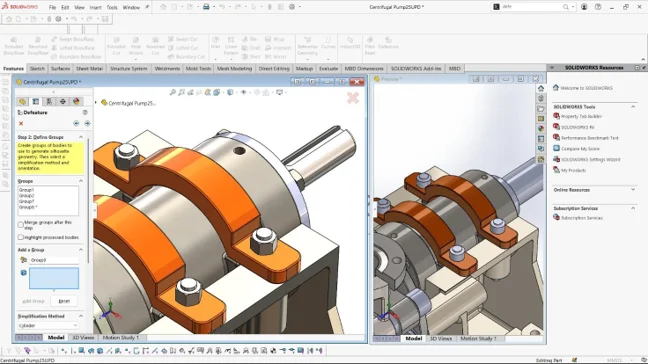Open the DimXpertManager crosshair tab icon
This screenshot has height=364, width=648.
pyautogui.click(x=63, y=101)
